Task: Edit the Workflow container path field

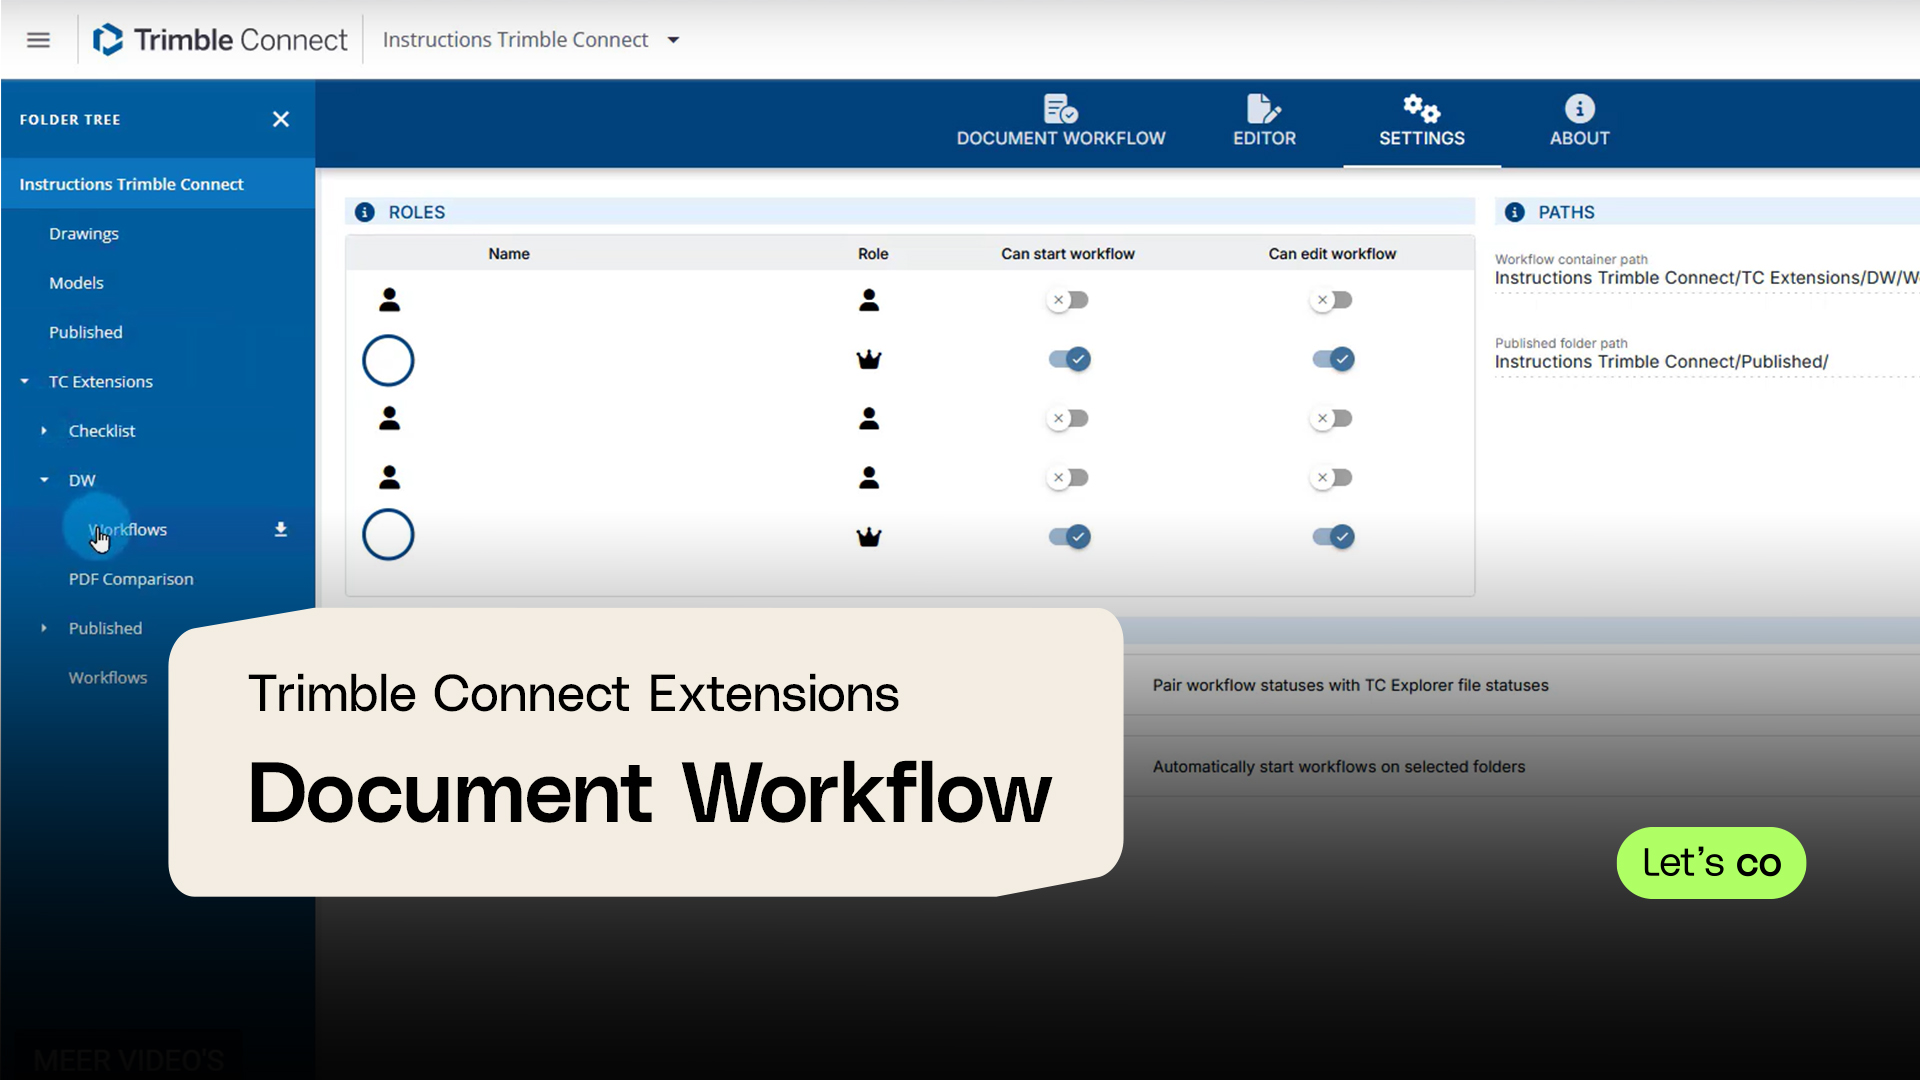Action: pos(1707,278)
